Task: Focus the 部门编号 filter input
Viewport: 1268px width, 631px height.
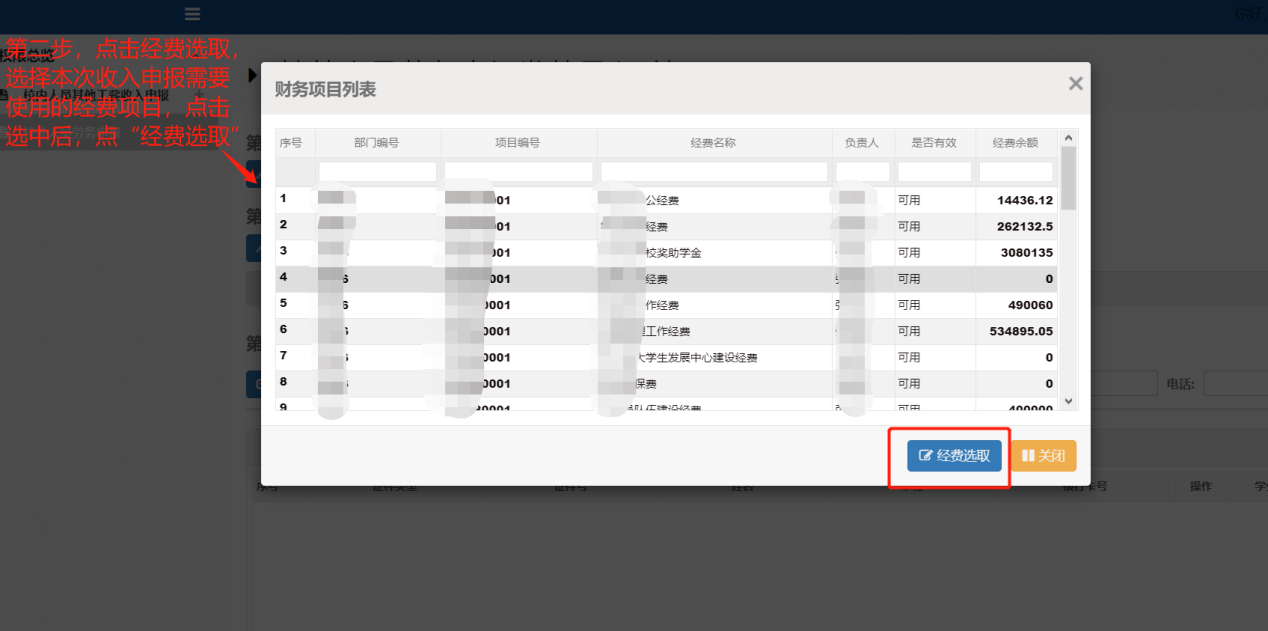Action: click(377, 172)
